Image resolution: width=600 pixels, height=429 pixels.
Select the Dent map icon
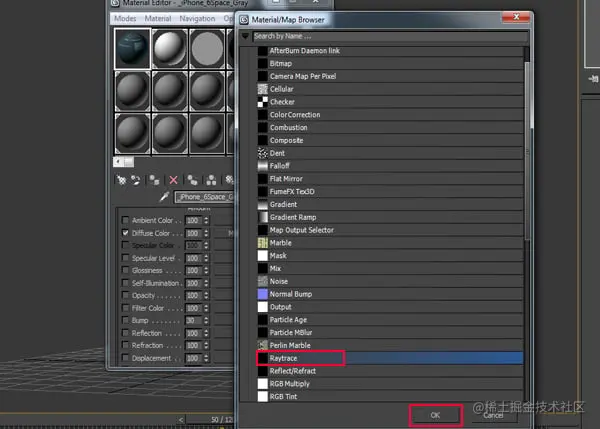tap(262, 153)
